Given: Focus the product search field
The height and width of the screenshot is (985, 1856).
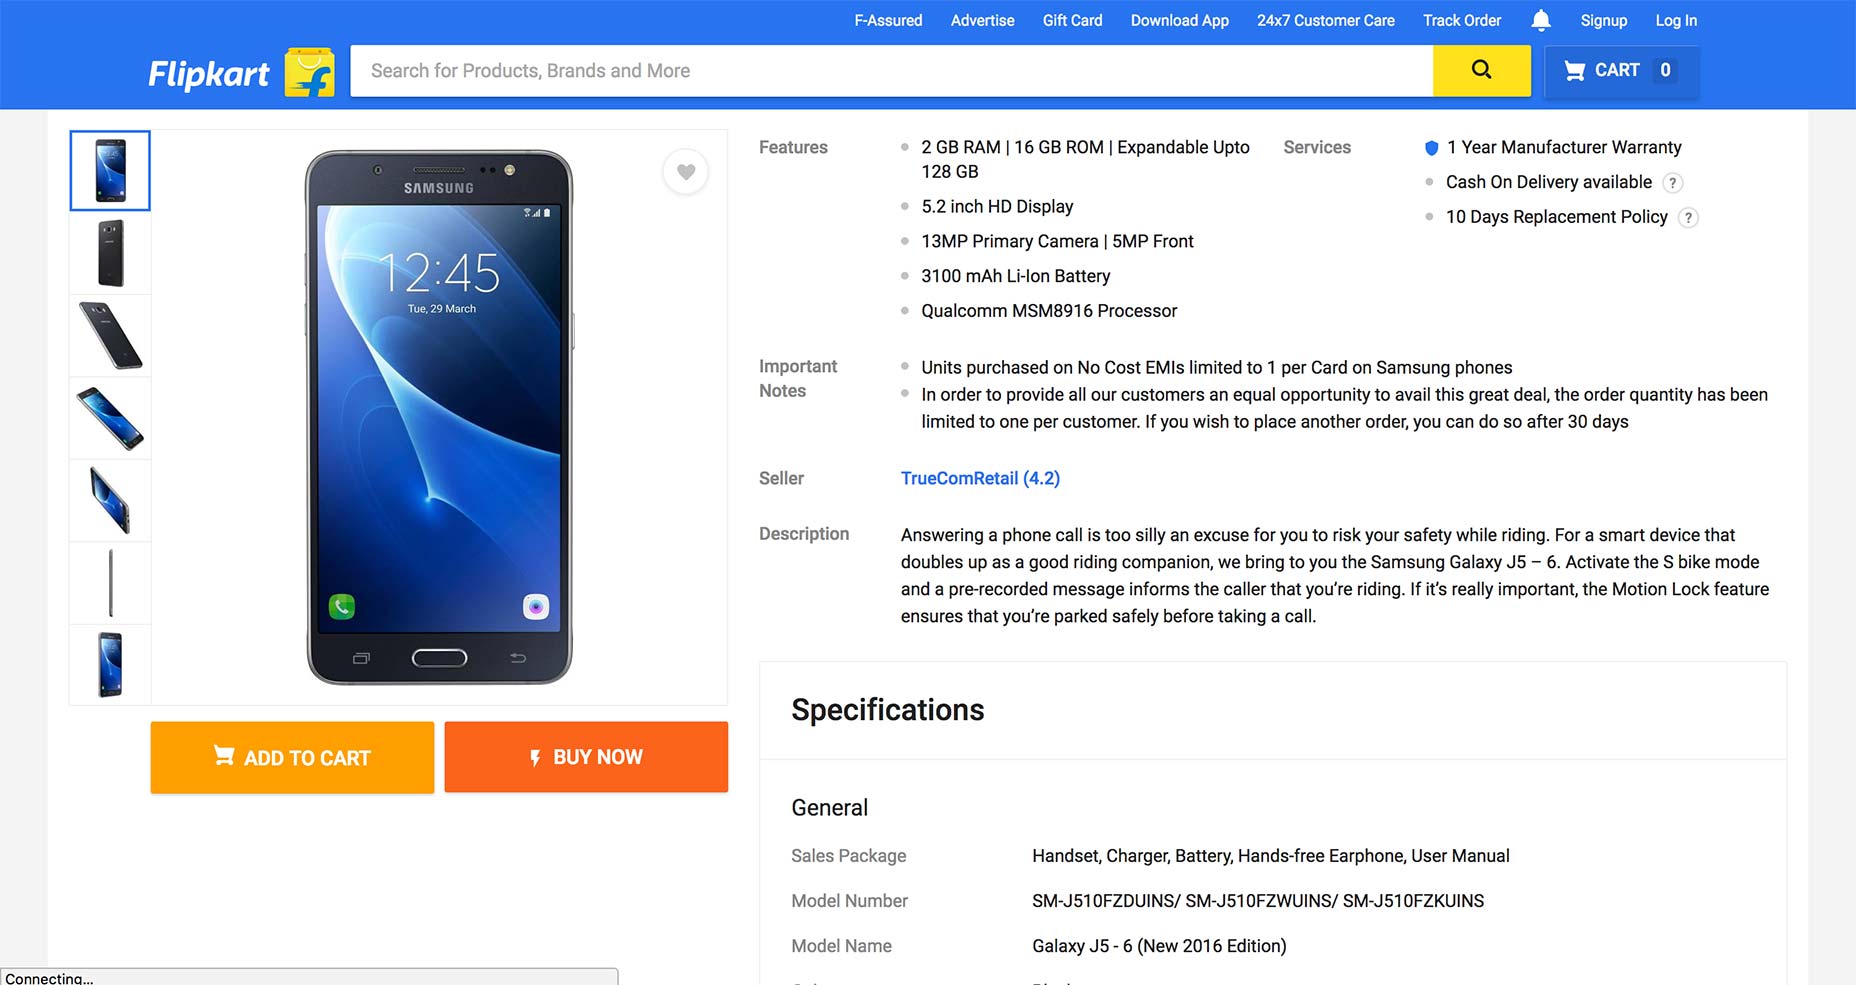Looking at the screenshot, I should point(891,70).
